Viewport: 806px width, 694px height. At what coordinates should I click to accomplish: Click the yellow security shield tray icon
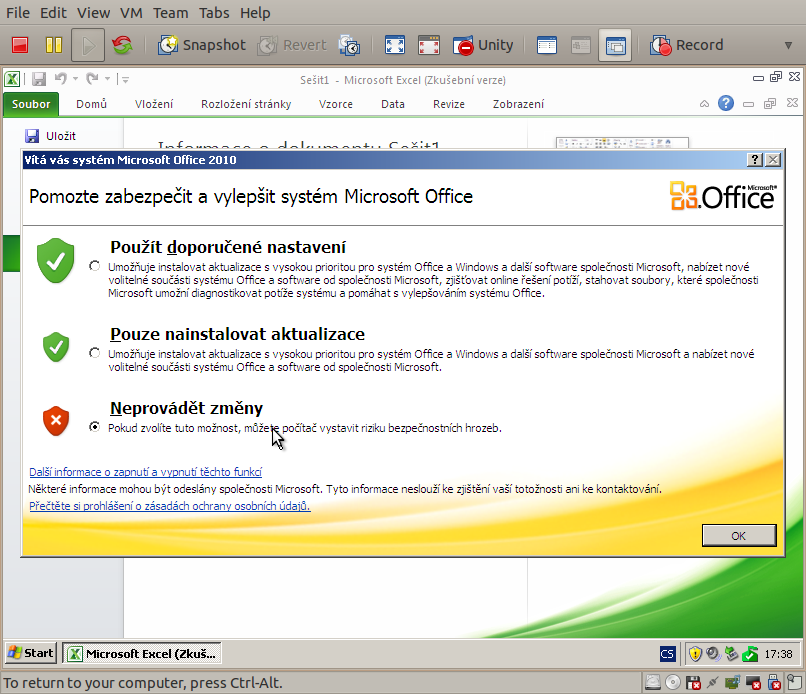pos(695,654)
